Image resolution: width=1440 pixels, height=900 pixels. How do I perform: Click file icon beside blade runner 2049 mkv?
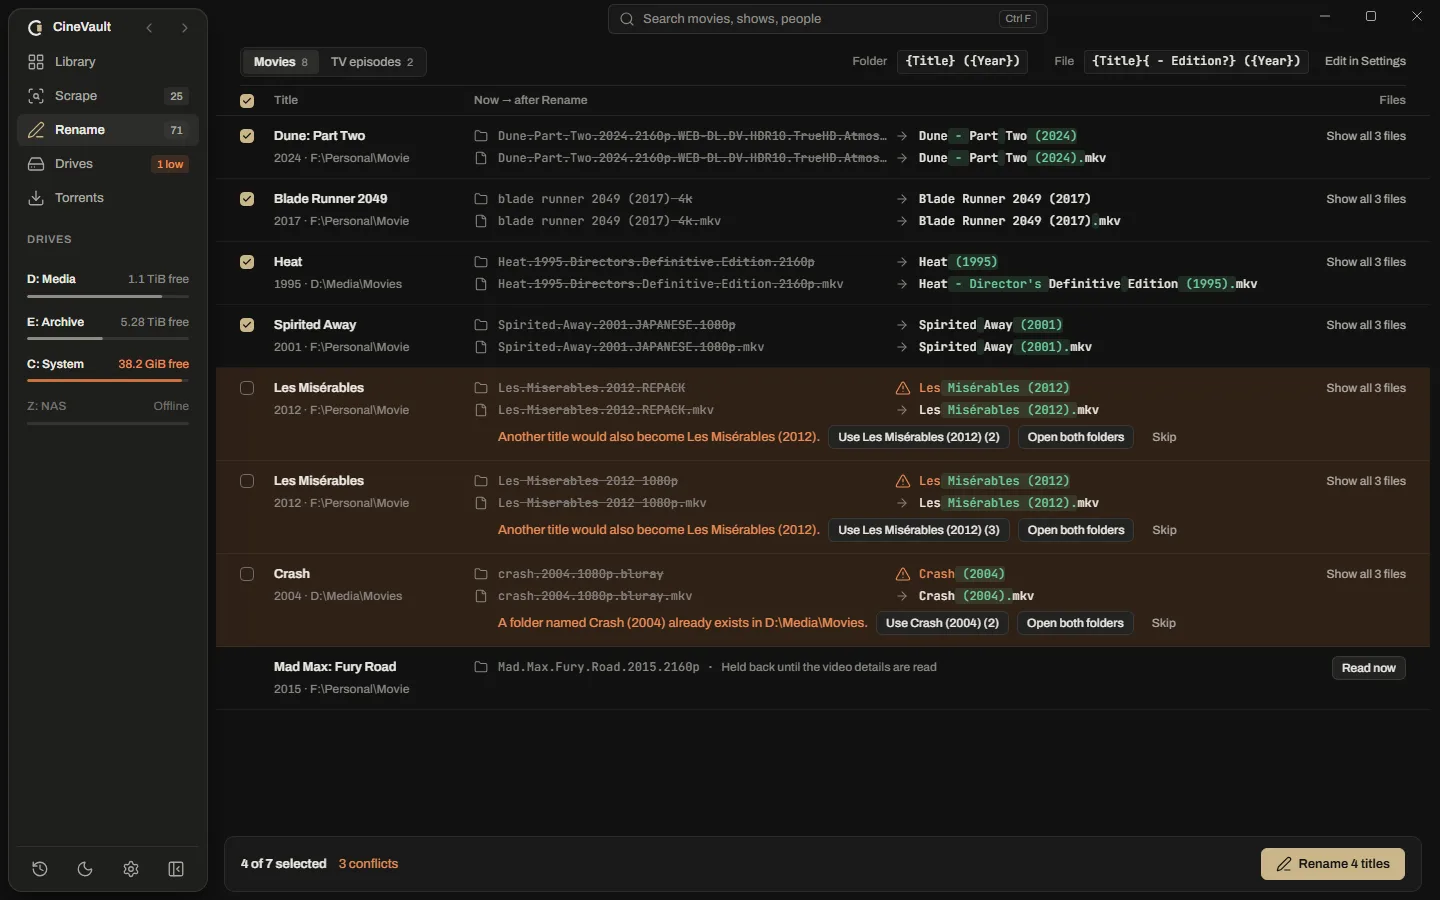click(x=481, y=221)
